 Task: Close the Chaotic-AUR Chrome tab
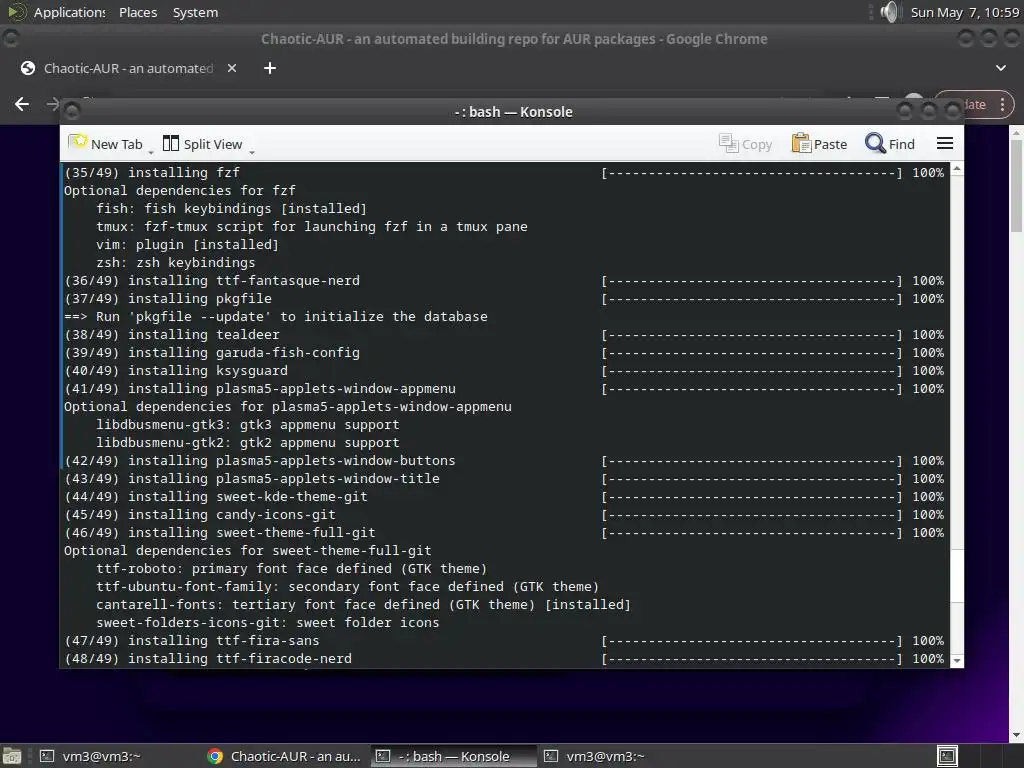pyautogui.click(x=232, y=68)
